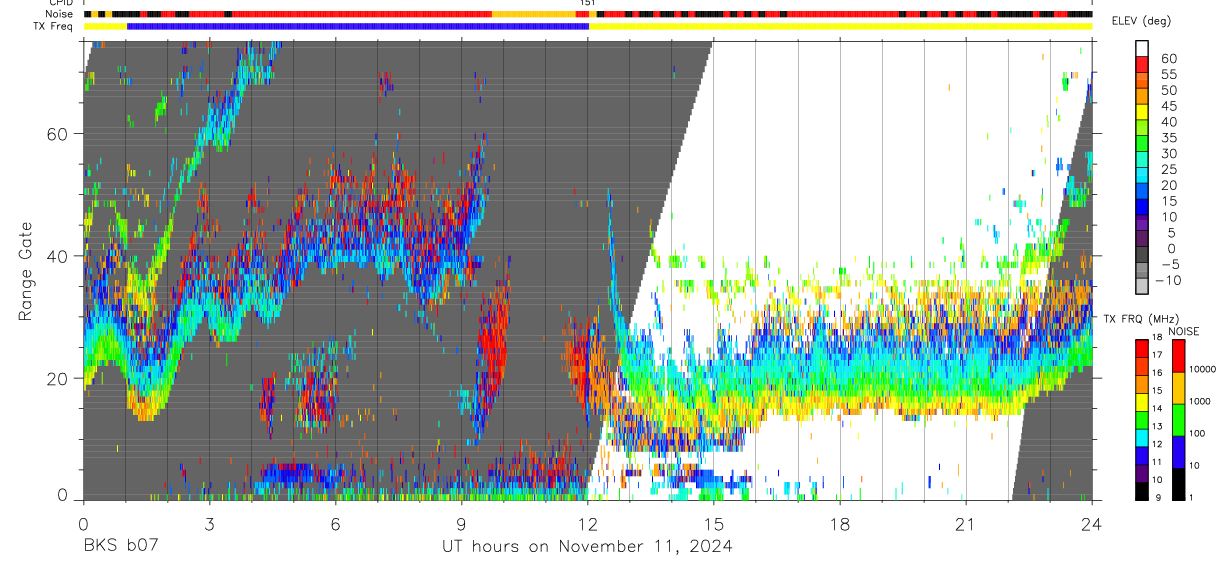
Task: Click the purple 5–10 degree ELEV swatch
Action: [1142, 225]
